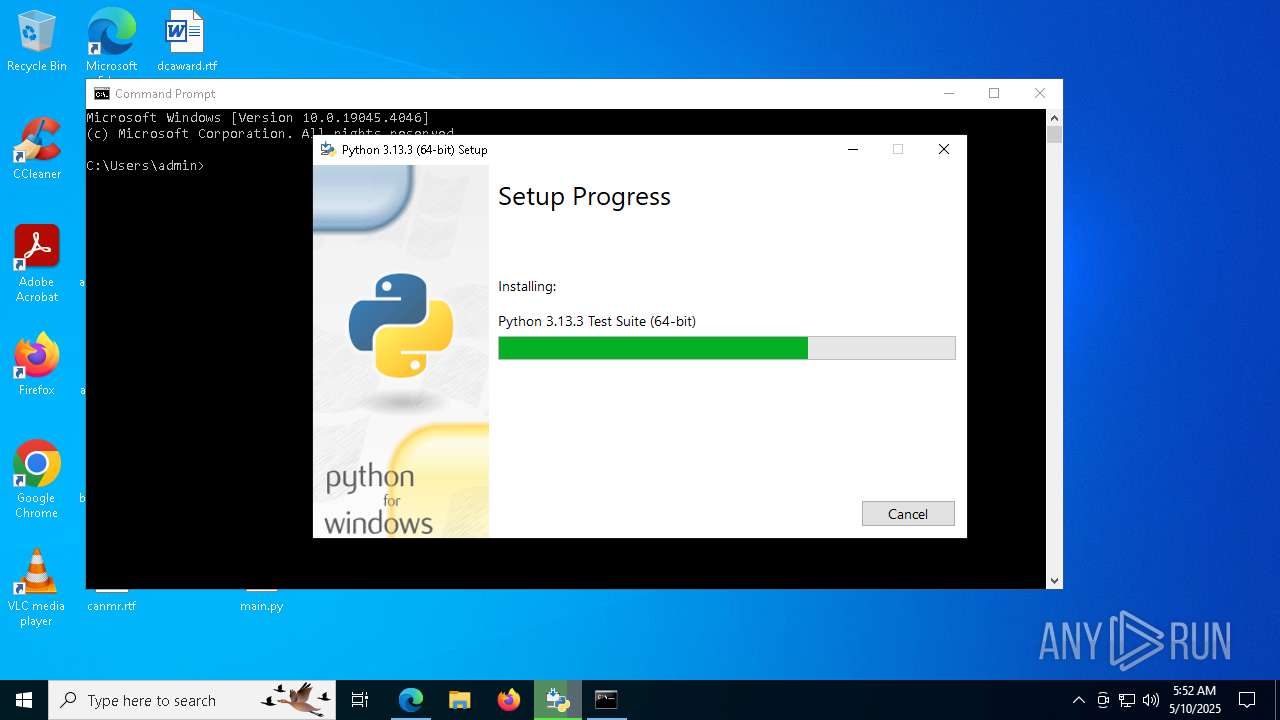Click the disabled maximize button in Python Setup
The image size is (1280, 720).
(898, 149)
